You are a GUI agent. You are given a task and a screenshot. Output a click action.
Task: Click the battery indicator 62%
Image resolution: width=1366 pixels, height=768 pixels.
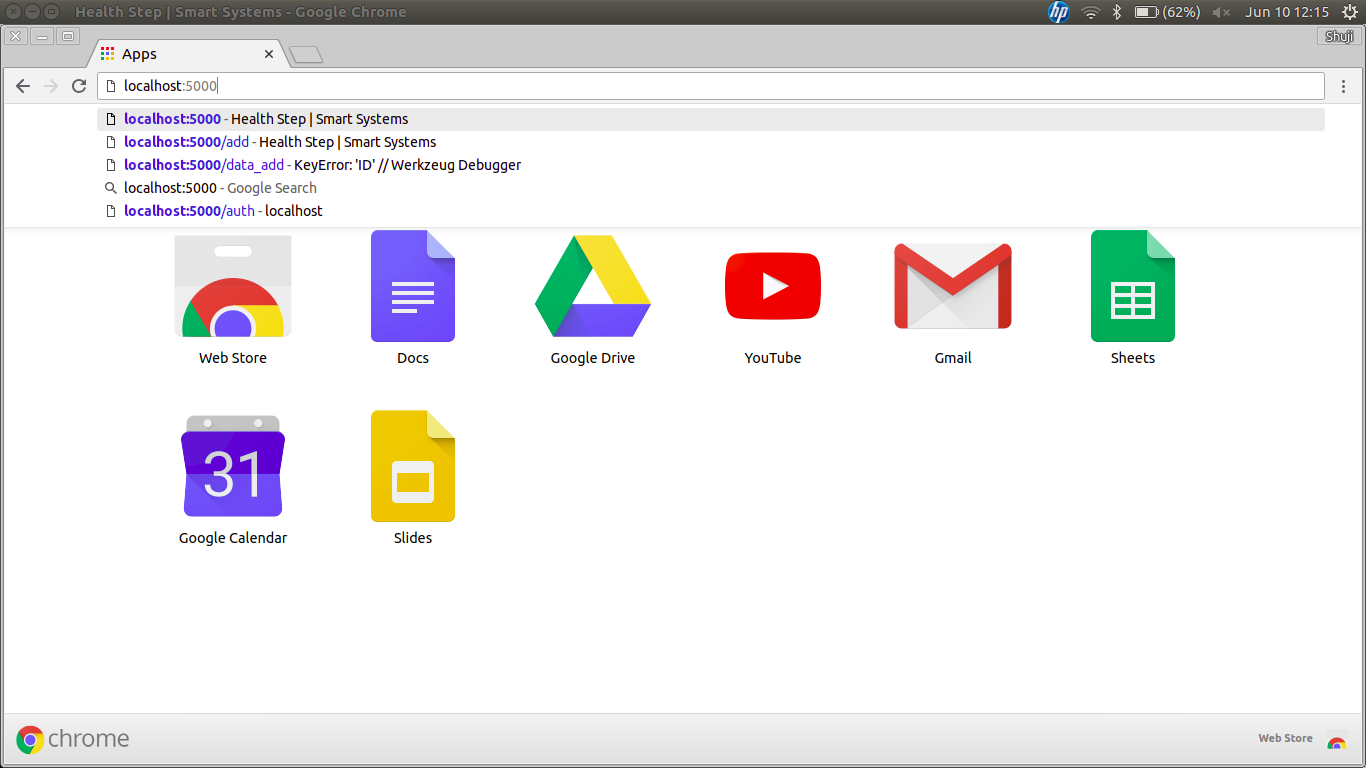1168,12
